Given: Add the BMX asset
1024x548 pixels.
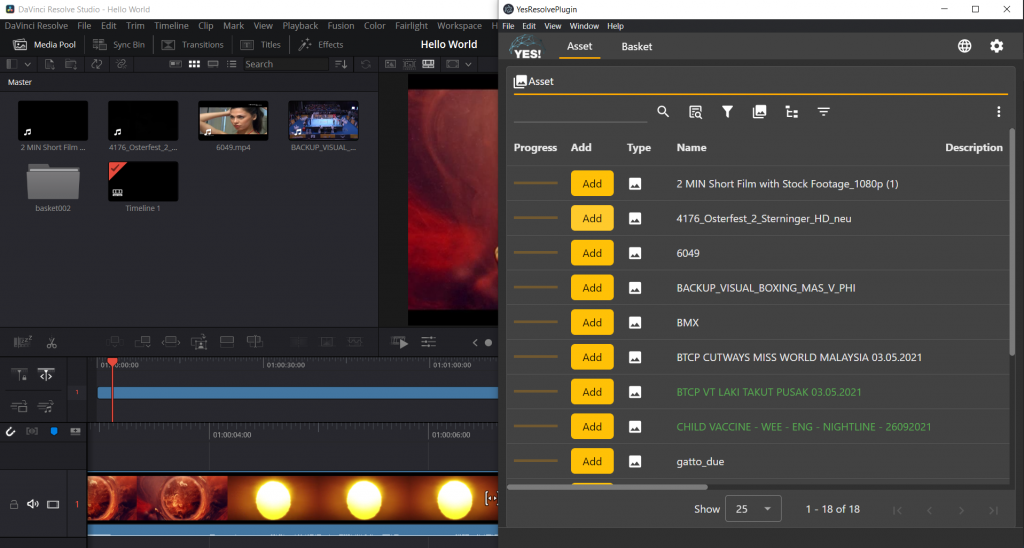Looking at the screenshot, I should (x=592, y=323).
